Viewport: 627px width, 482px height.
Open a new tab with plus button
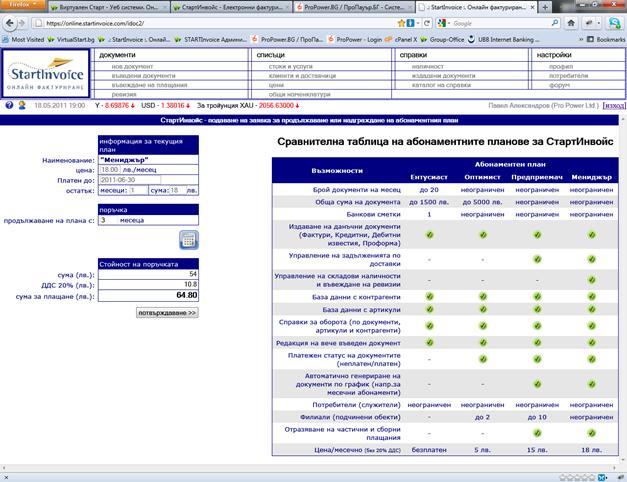tap(545, 7)
